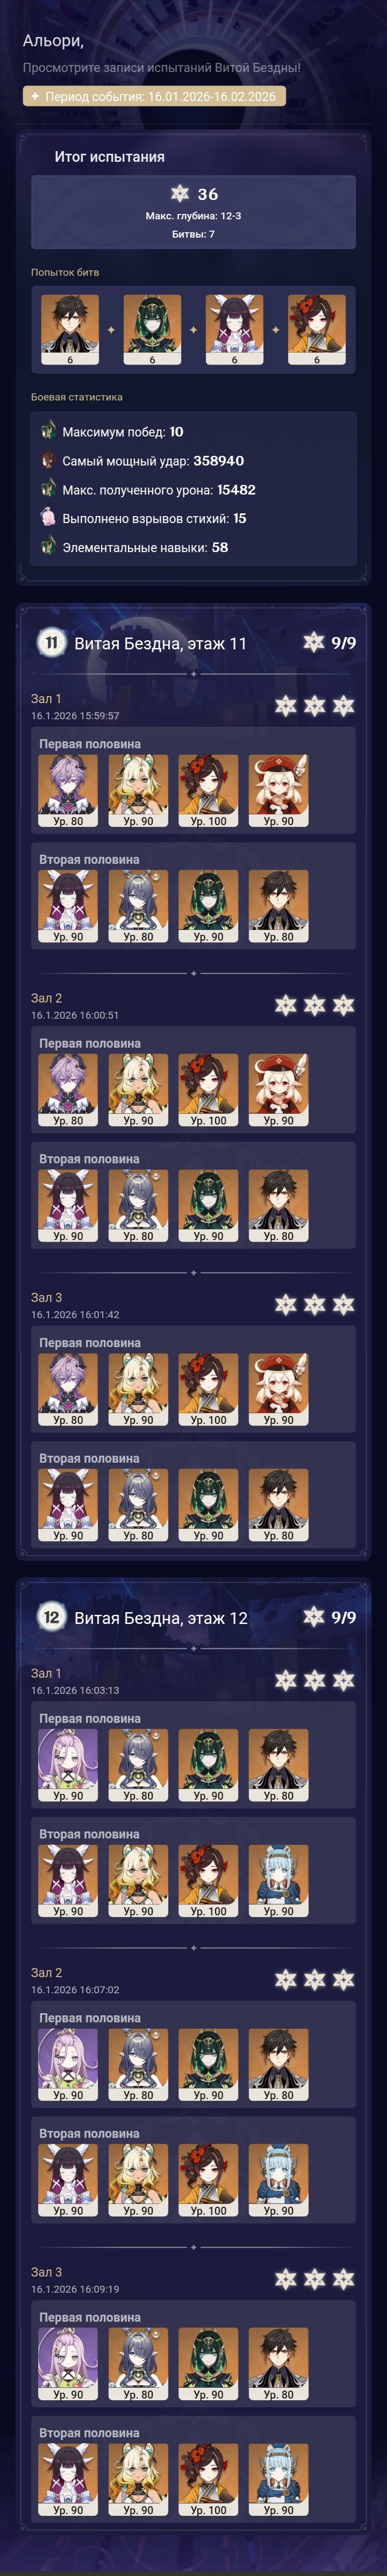Open the blue-haired Ур. 90 portrait in floor 12 Зал 1

(x=278, y=1881)
